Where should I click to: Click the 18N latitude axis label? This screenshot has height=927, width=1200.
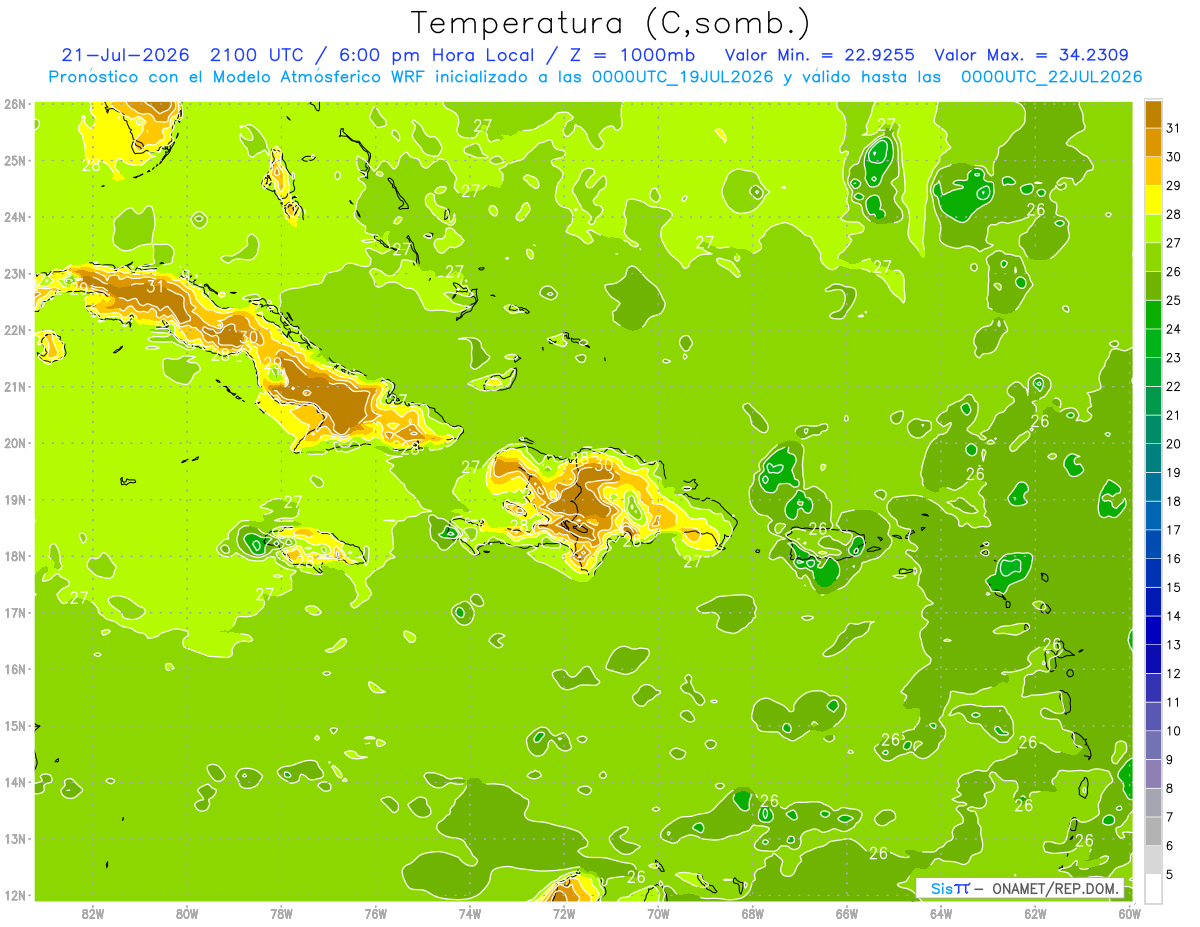click(x=15, y=556)
